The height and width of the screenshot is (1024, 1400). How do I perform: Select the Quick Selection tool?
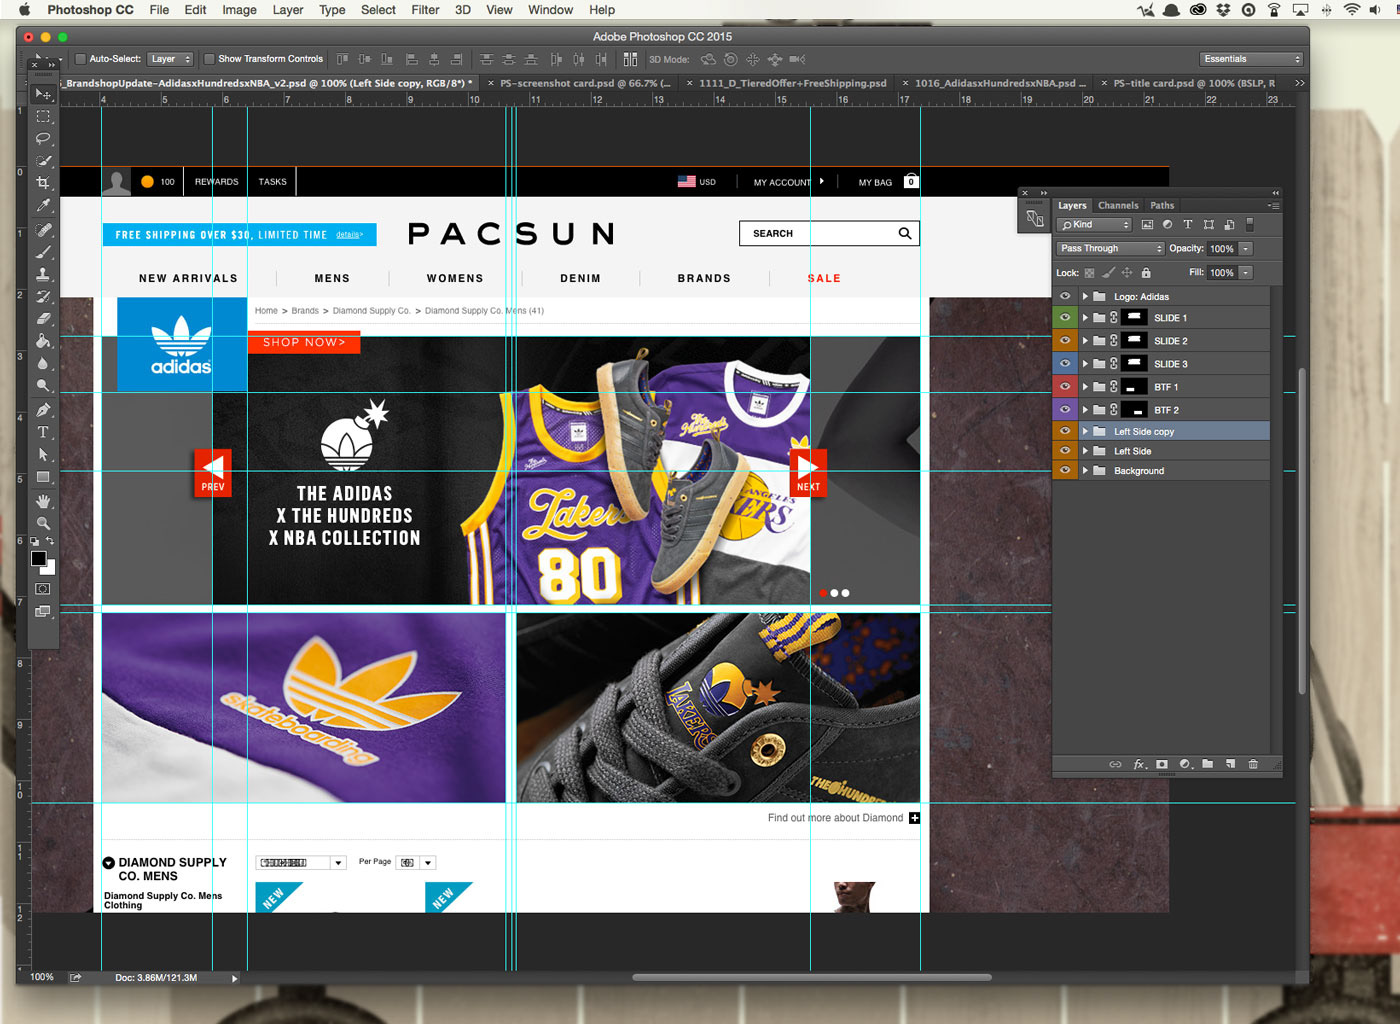43,160
